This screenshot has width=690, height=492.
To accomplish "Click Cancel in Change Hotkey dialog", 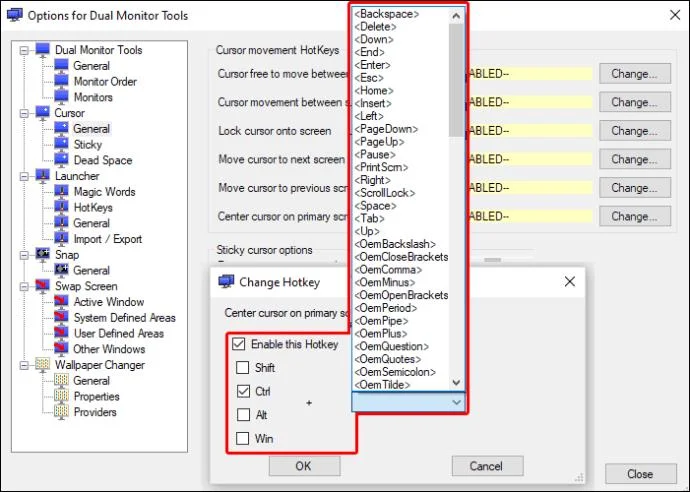I will tap(488, 466).
